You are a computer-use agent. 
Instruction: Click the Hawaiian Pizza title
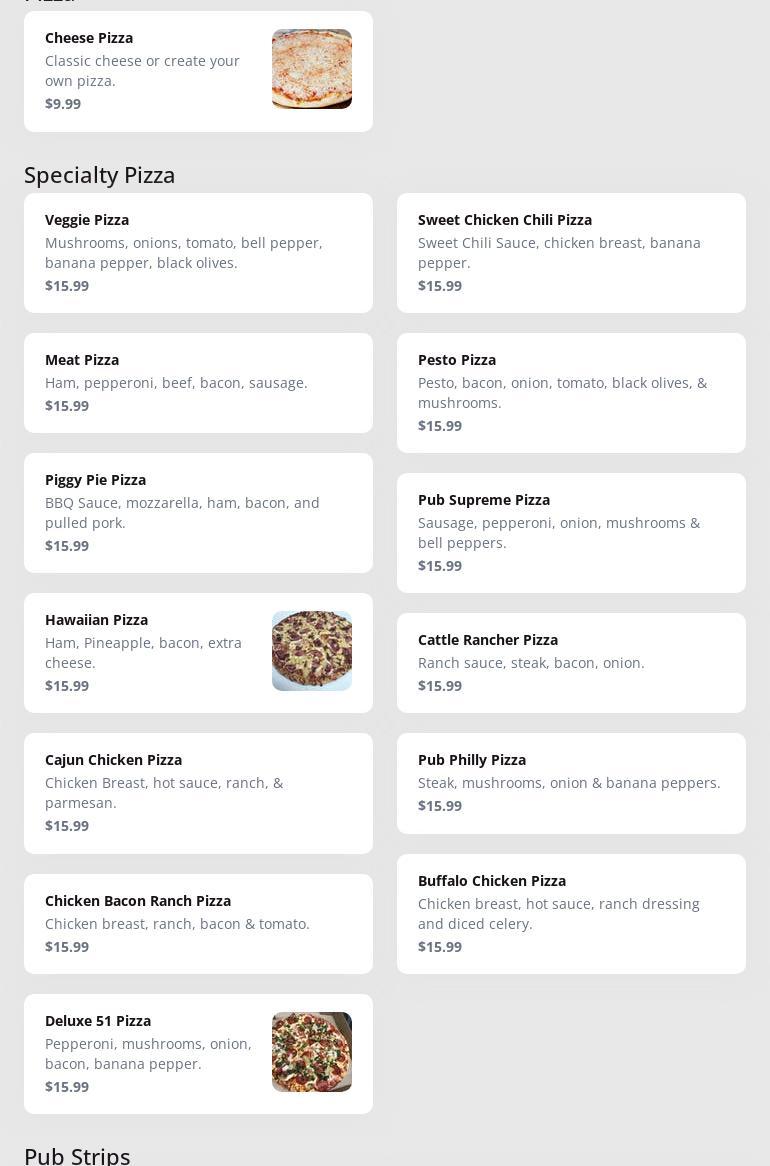[96, 620]
